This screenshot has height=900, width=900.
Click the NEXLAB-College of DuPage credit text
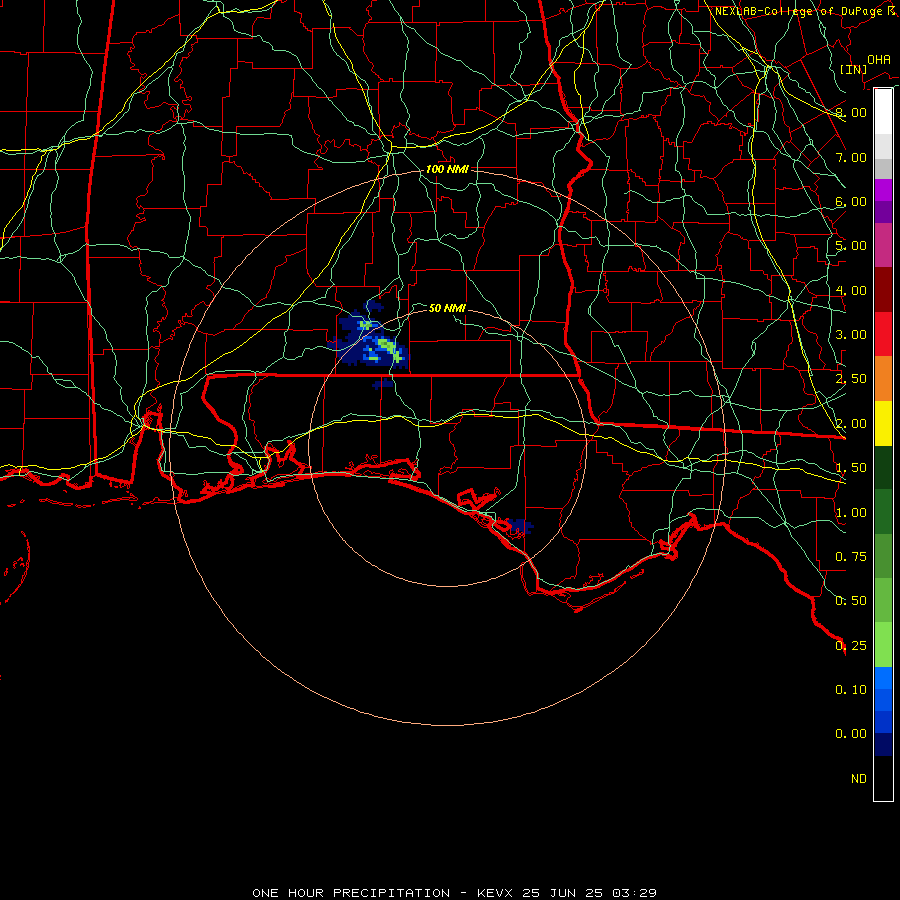click(x=804, y=11)
